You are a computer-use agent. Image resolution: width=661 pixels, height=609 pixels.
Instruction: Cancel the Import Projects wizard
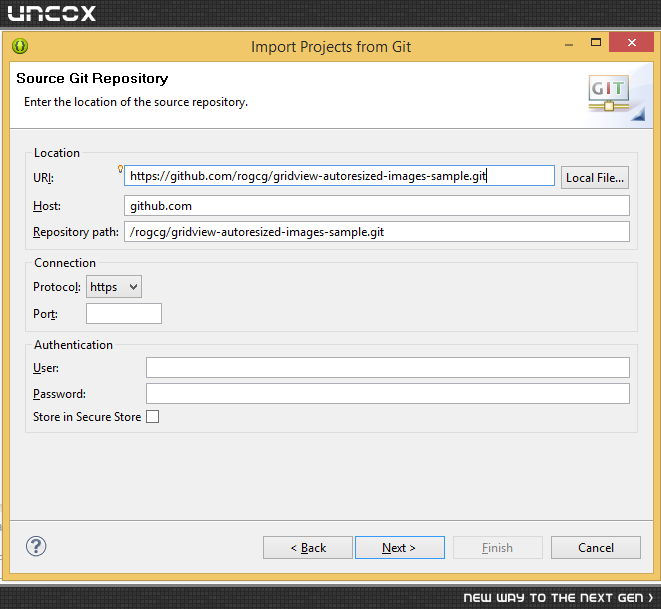(596, 547)
